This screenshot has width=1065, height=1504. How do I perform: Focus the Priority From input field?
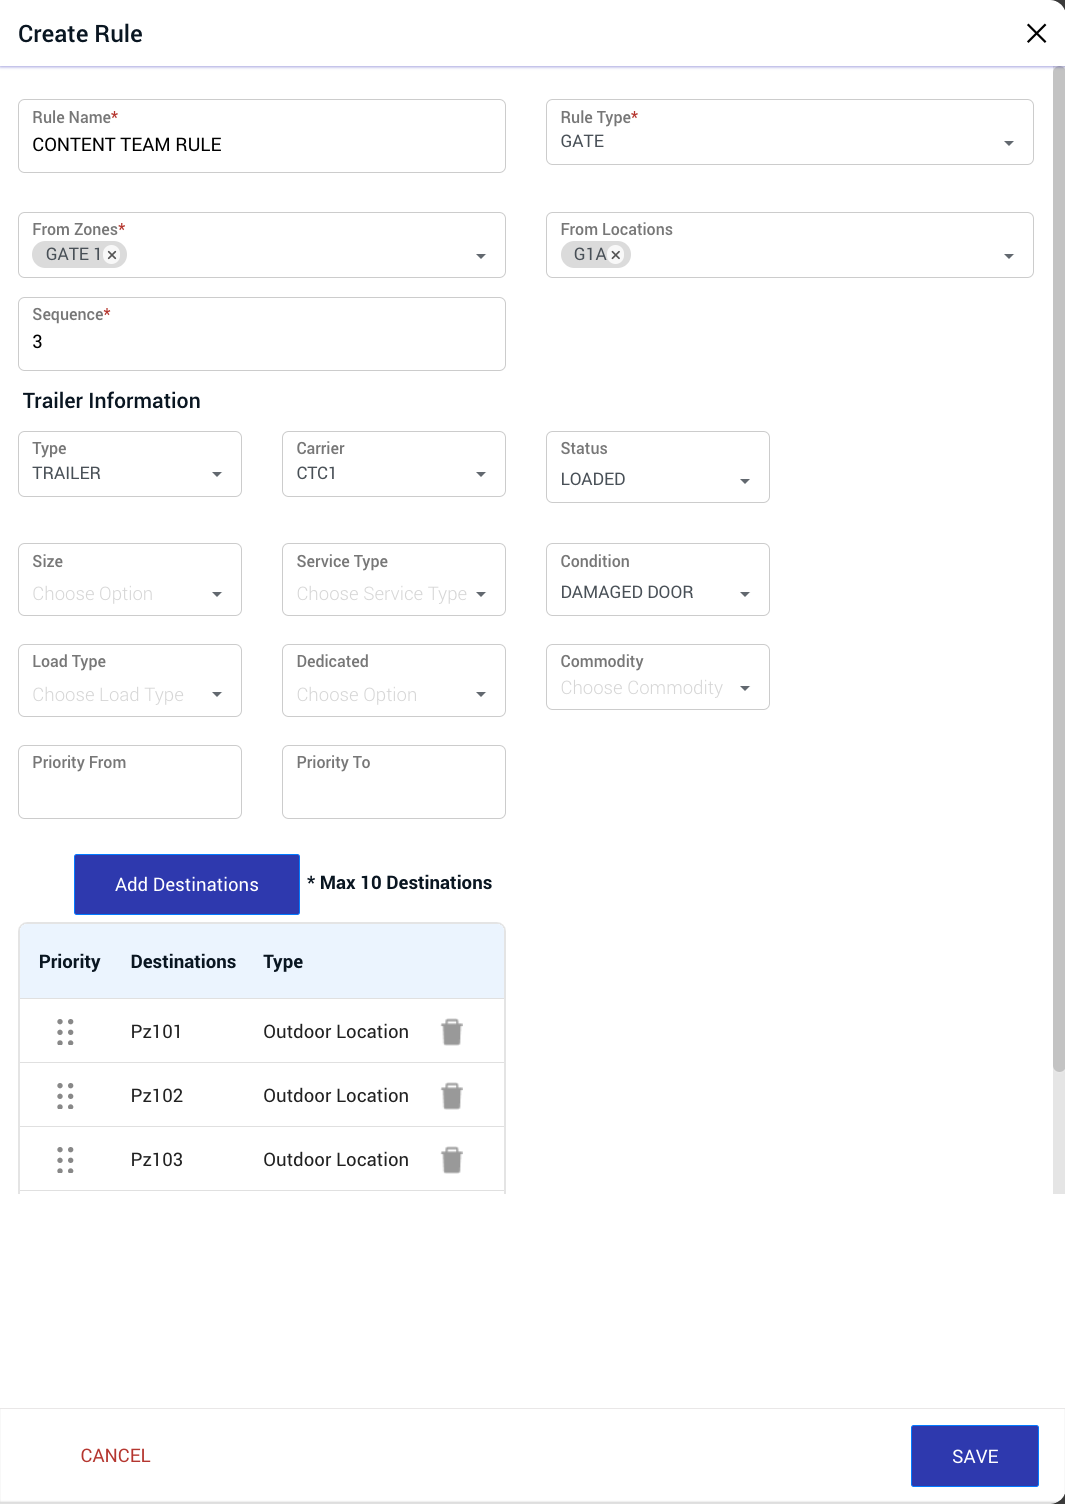130,782
